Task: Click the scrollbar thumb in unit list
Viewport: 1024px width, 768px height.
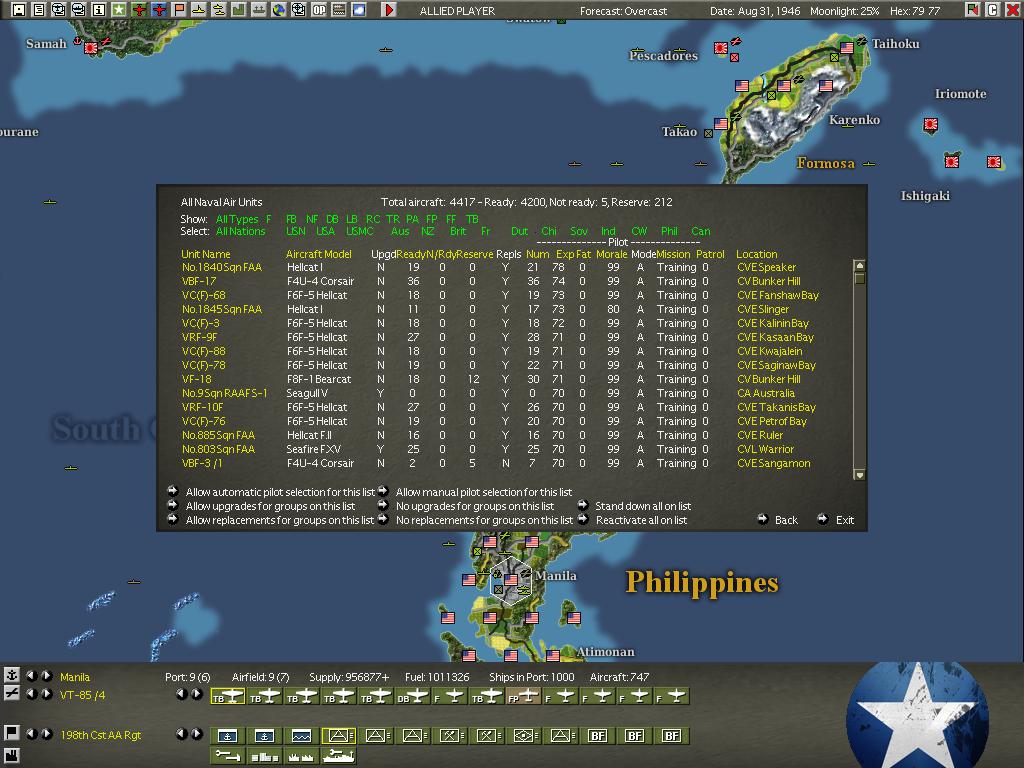Action: point(859,278)
